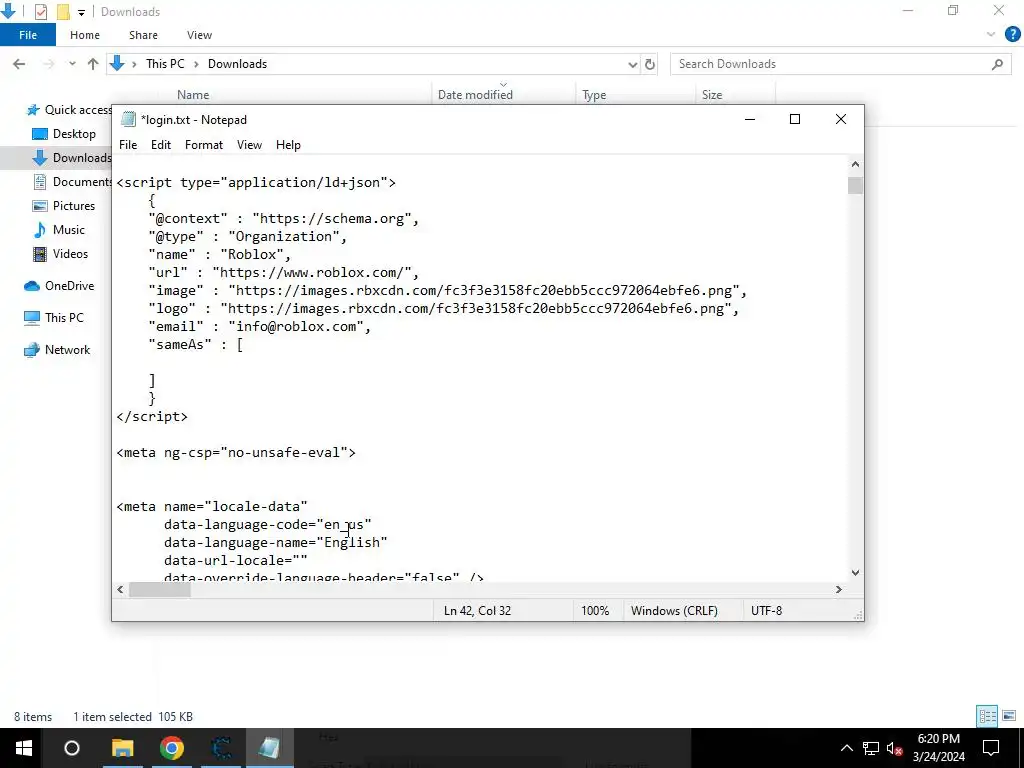The width and height of the screenshot is (1024, 768).
Task: Select Pictures in the navigation pane
Action: point(64,206)
